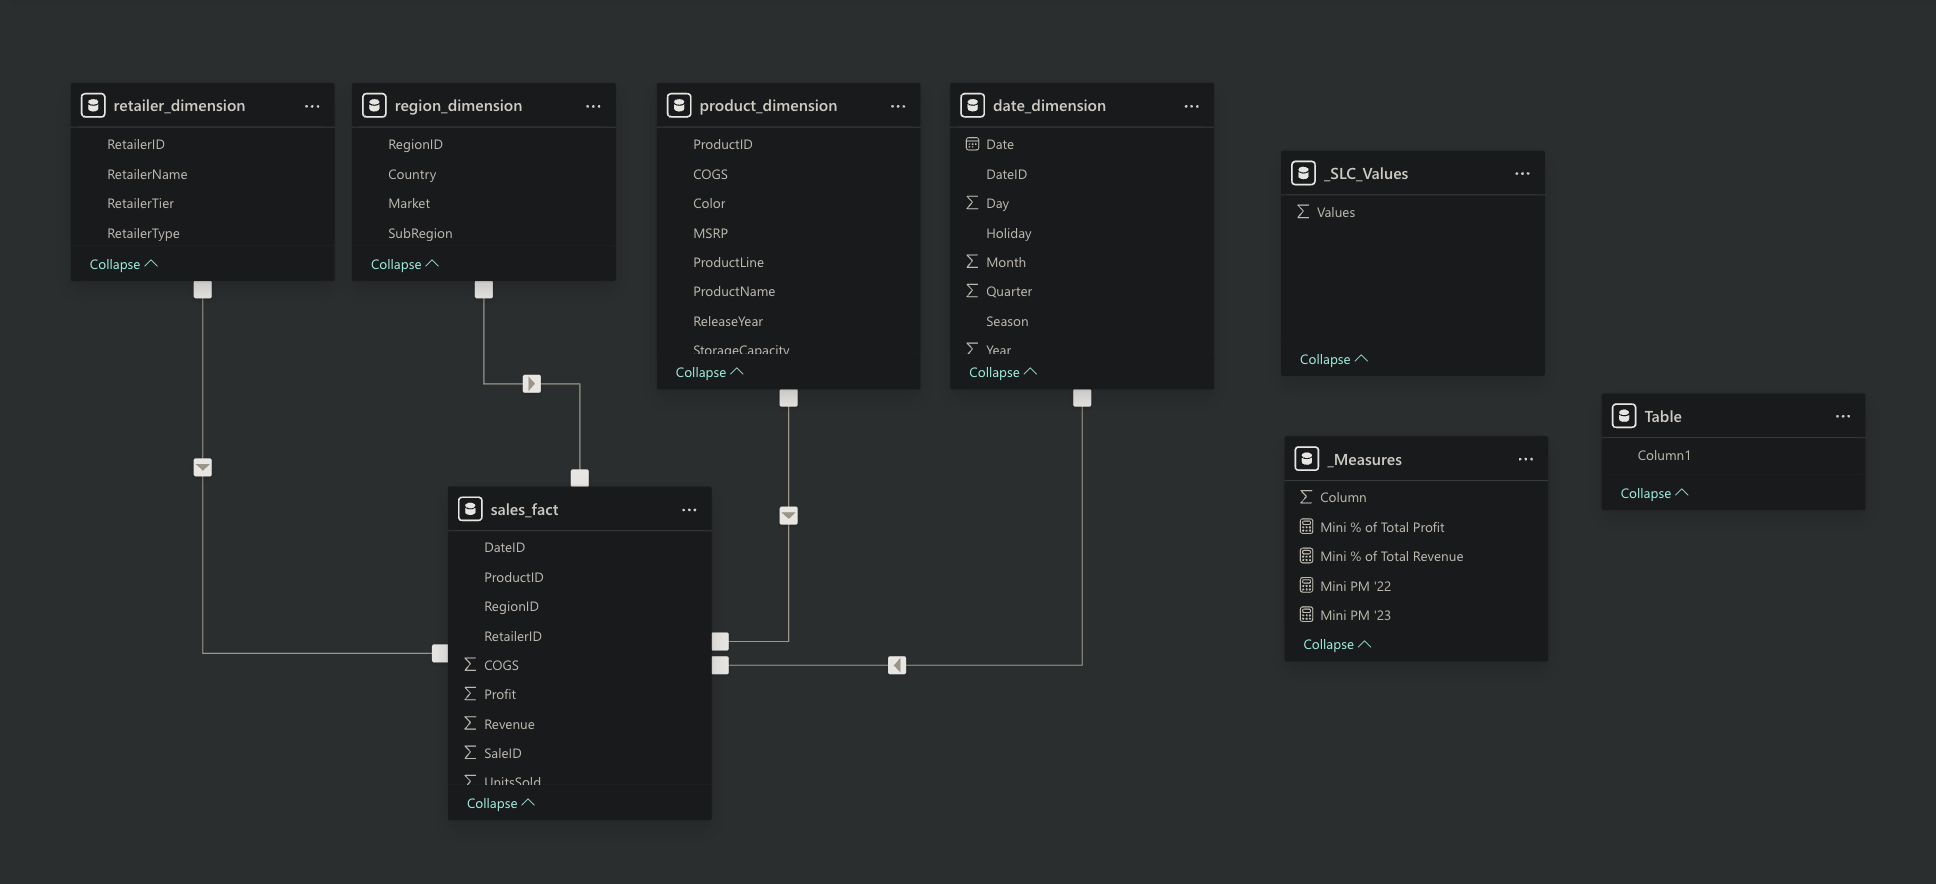The height and width of the screenshot is (884, 1936).
Task: Select the region relationship direction arrow
Action: 532,384
